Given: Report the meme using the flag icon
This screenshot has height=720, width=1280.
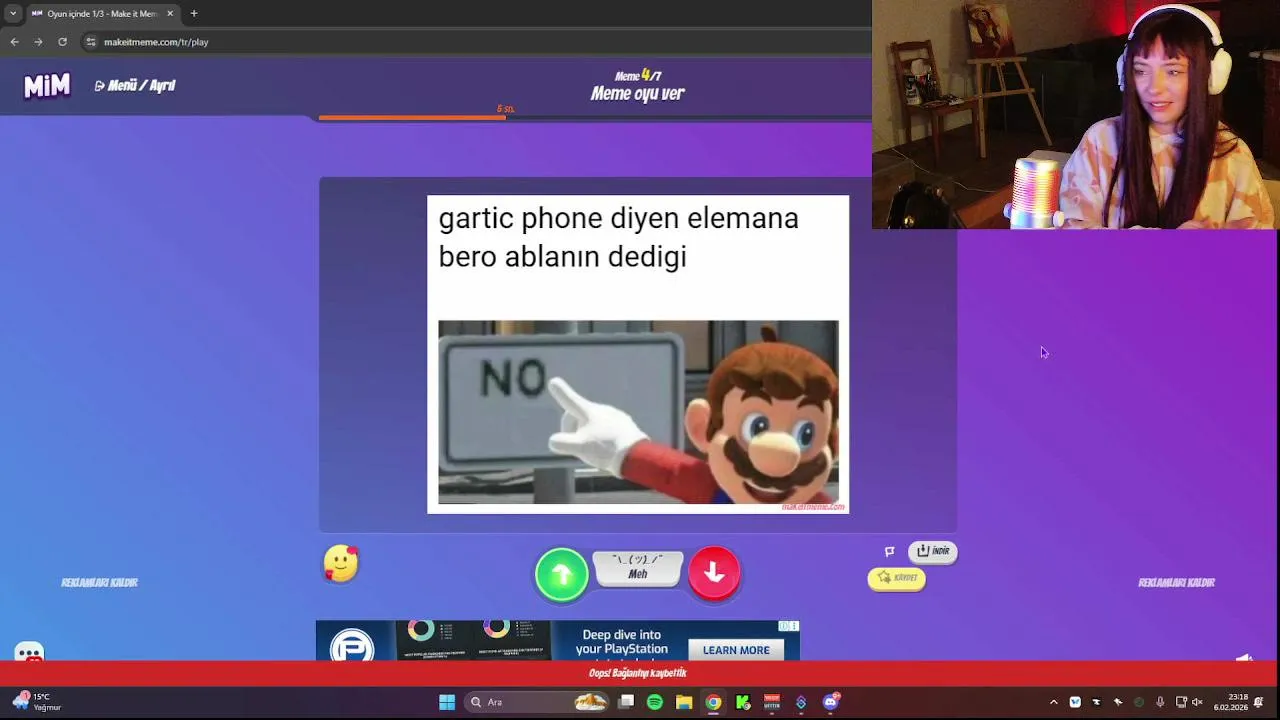Looking at the screenshot, I should pyautogui.click(x=890, y=551).
